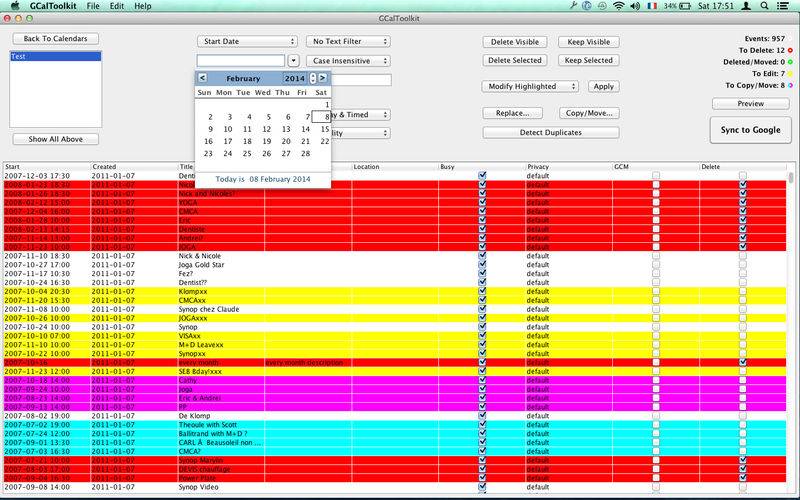Click the date picker arrow button
This screenshot has width=800, height=500.
pos(294,61)
